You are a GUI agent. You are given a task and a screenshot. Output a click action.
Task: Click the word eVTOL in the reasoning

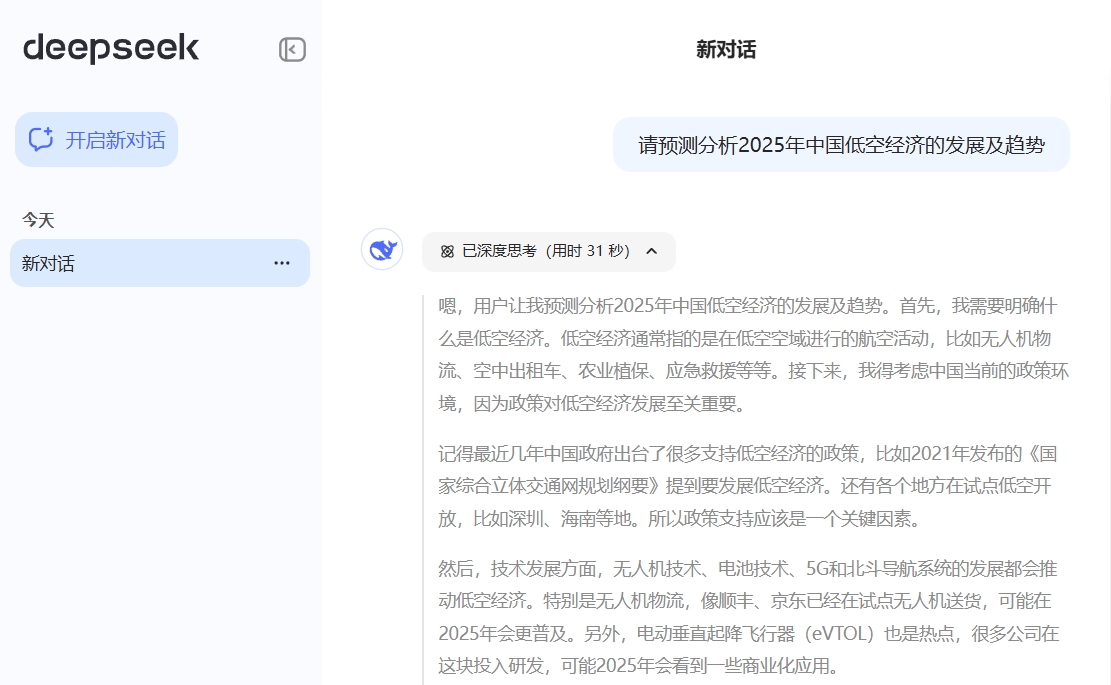tap(841, 634)
